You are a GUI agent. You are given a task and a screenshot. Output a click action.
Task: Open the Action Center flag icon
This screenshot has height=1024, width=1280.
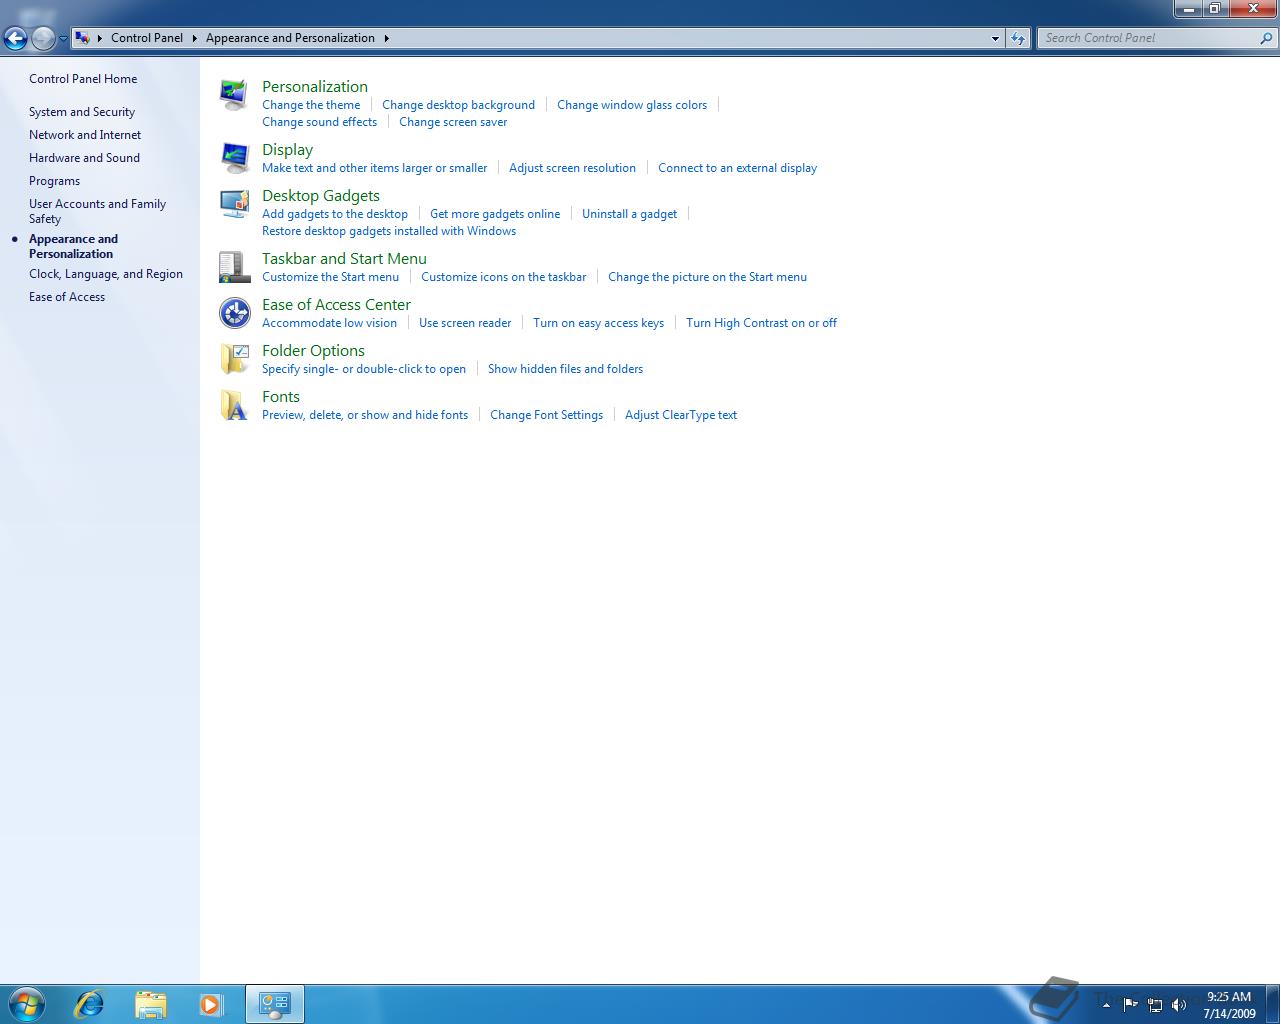coord(1131,1004)
